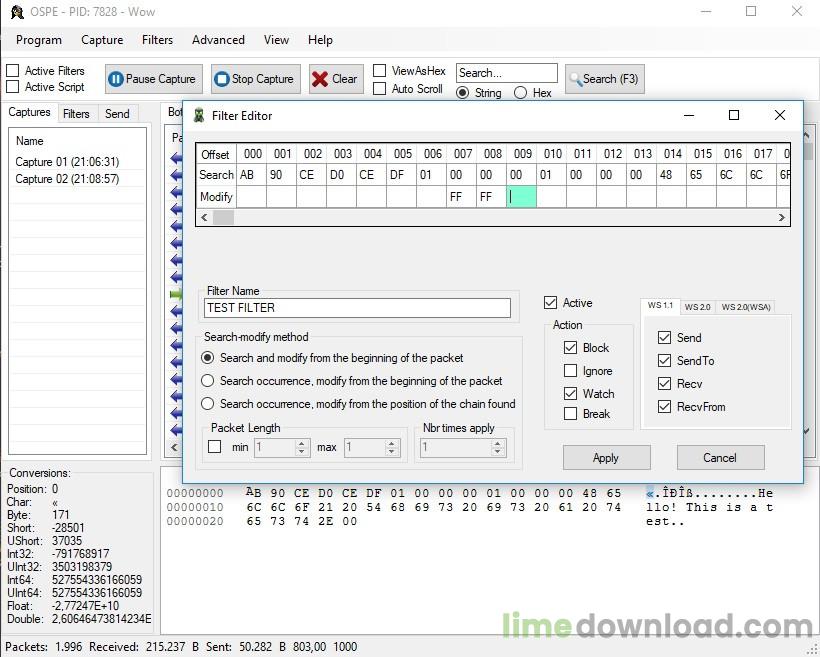820x657 pixels.
Task: Increase the packet length min value
Action: click(x=301, y=444)
